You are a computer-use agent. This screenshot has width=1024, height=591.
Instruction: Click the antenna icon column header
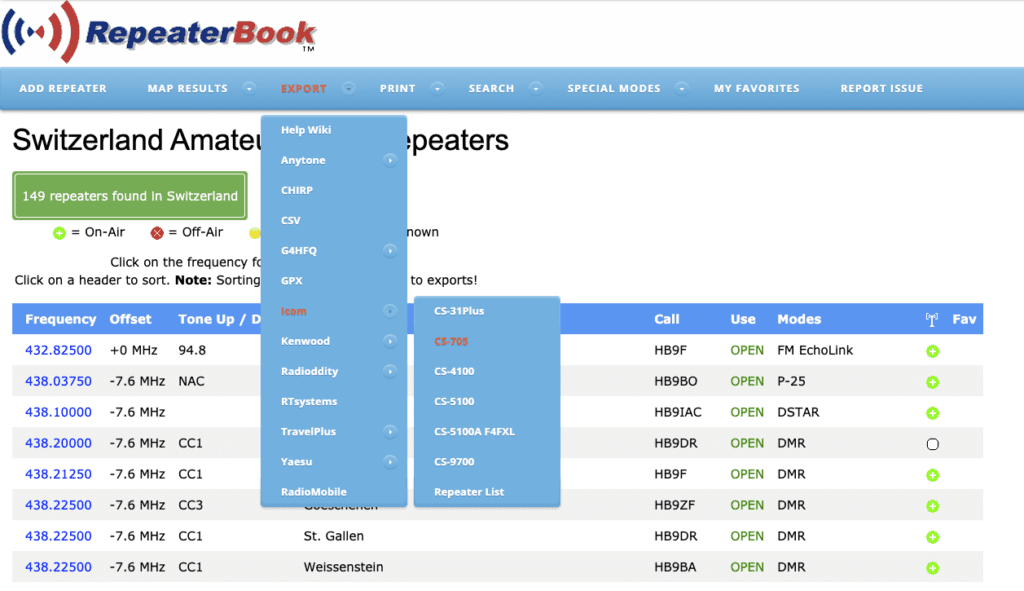click(932, 320)
